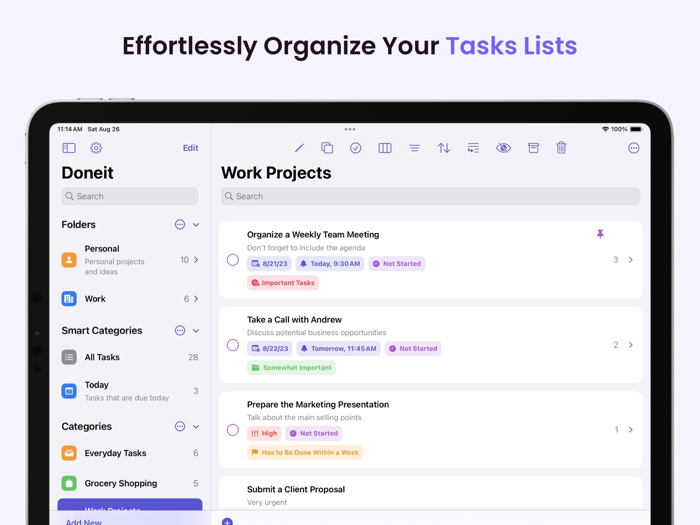This screenshot has width=700, height=525.
Task: Click Has to Be Done Within a Week tag
Action: [305, 452]
